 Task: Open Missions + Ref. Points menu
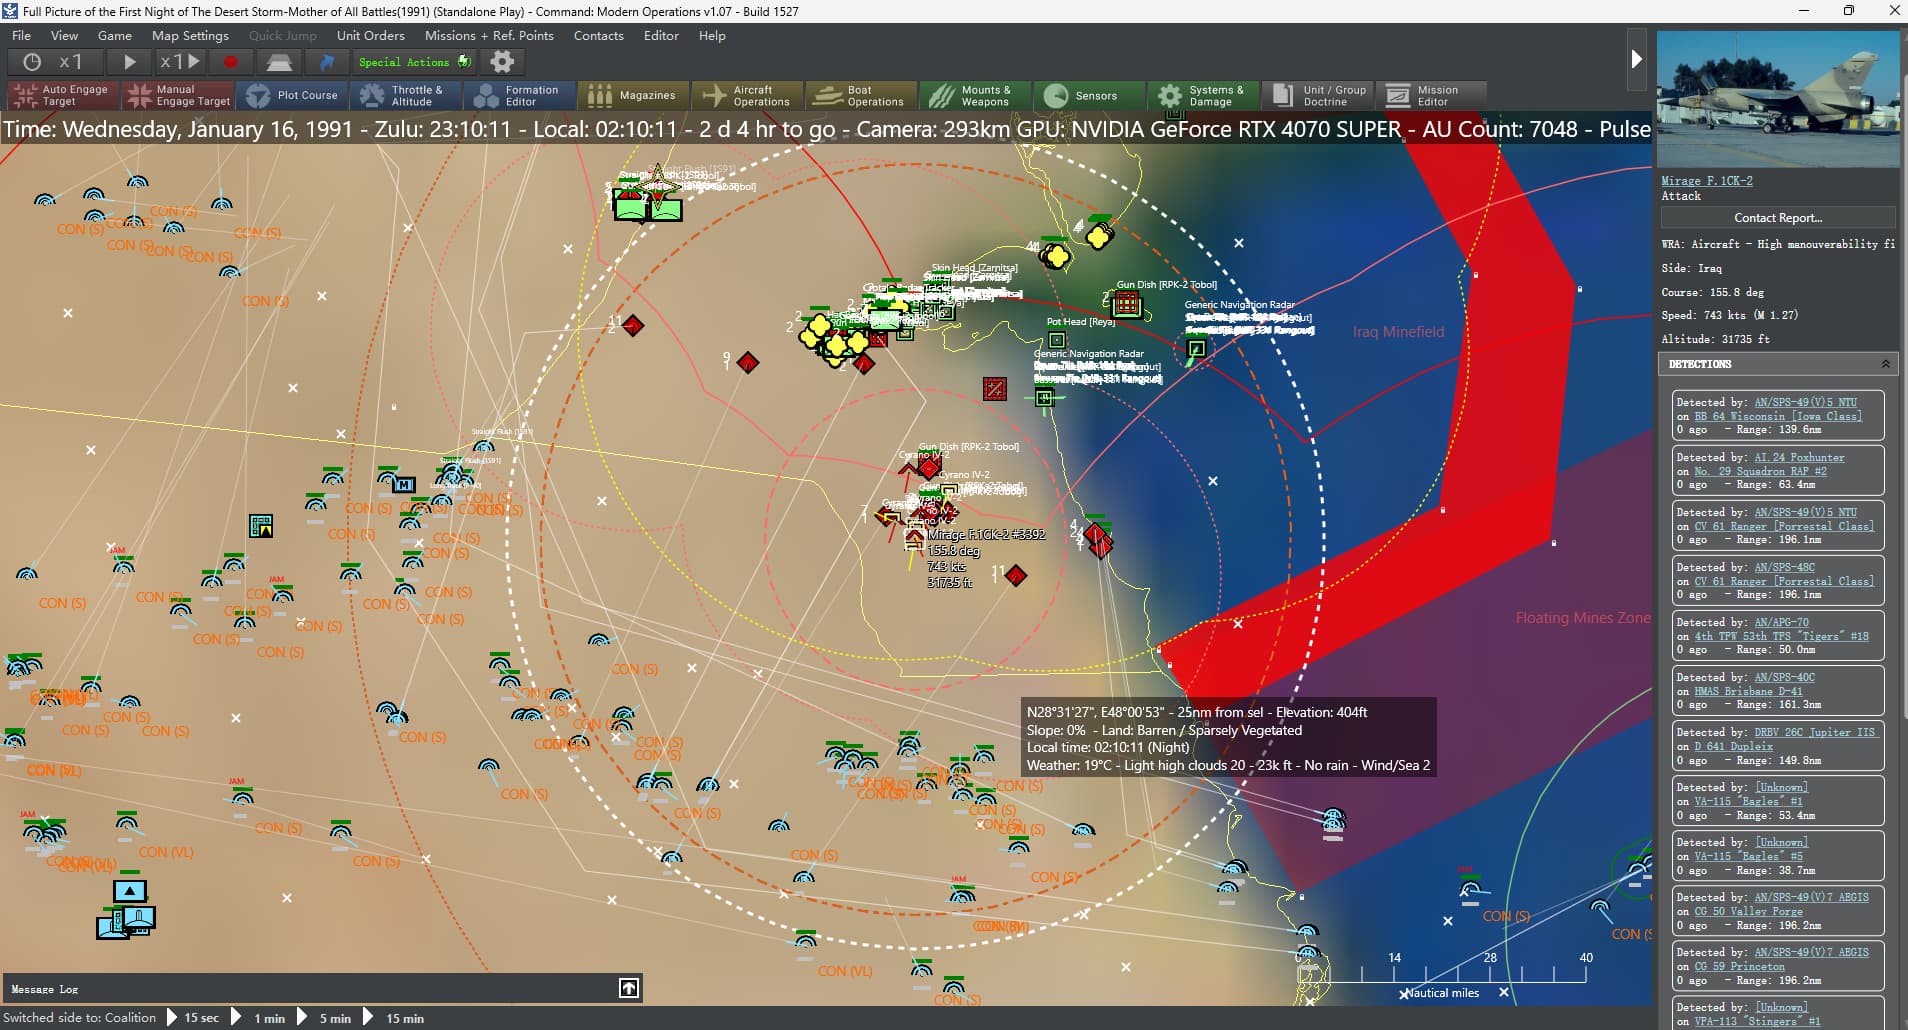click(x=489, y=35)
